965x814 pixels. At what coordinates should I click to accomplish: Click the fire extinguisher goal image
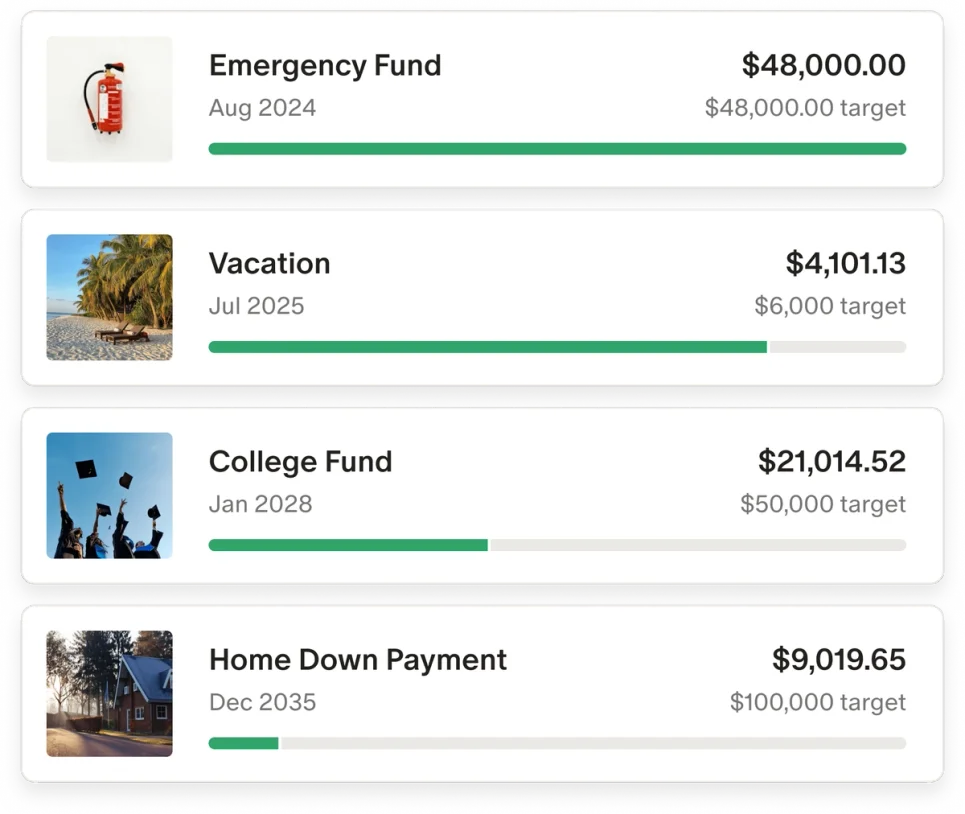tap(109, 98)
